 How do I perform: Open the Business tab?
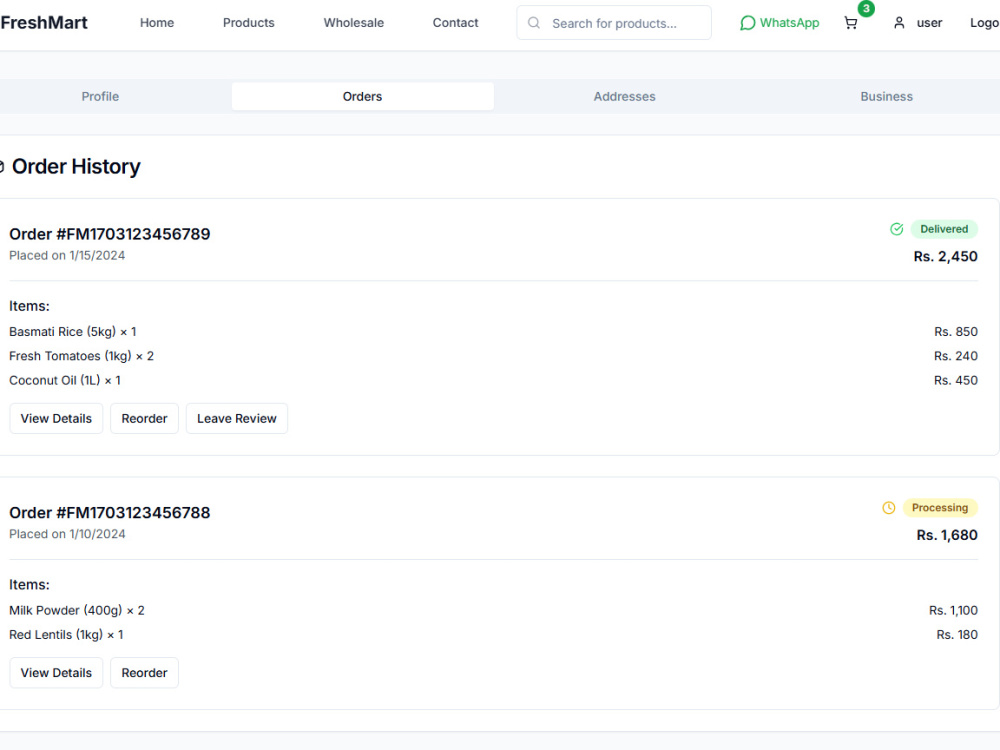coord(886,96)
